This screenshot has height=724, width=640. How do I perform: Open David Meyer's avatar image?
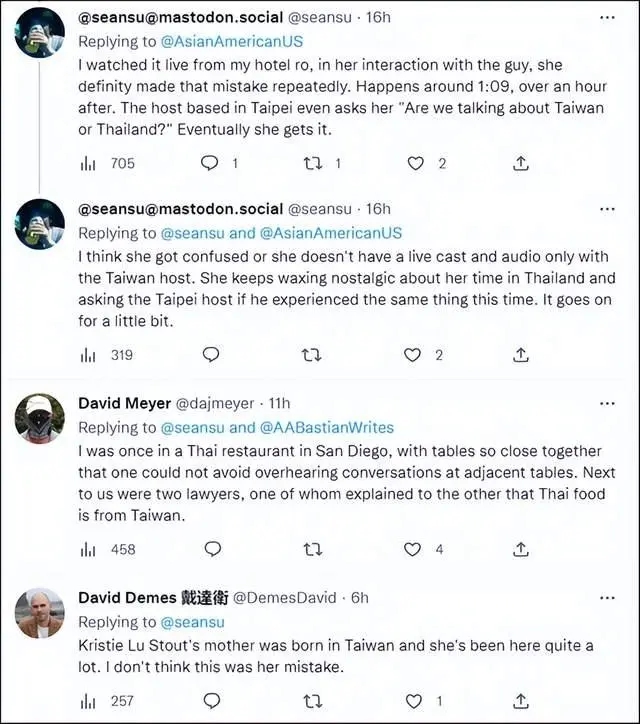tap(40, 420)
